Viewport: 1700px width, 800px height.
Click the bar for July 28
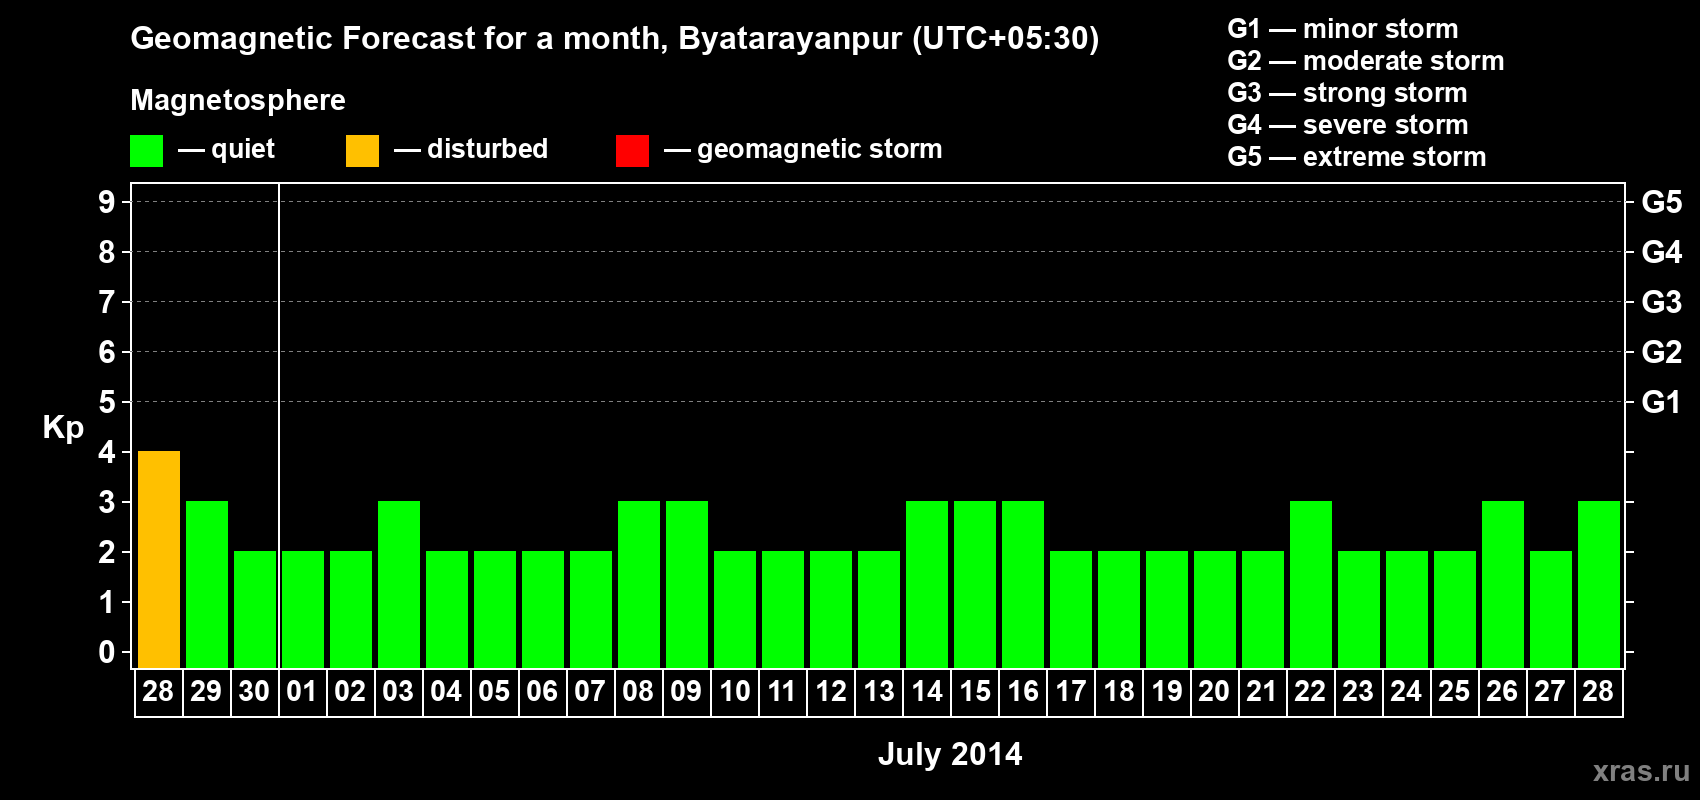pos(1599,584)
